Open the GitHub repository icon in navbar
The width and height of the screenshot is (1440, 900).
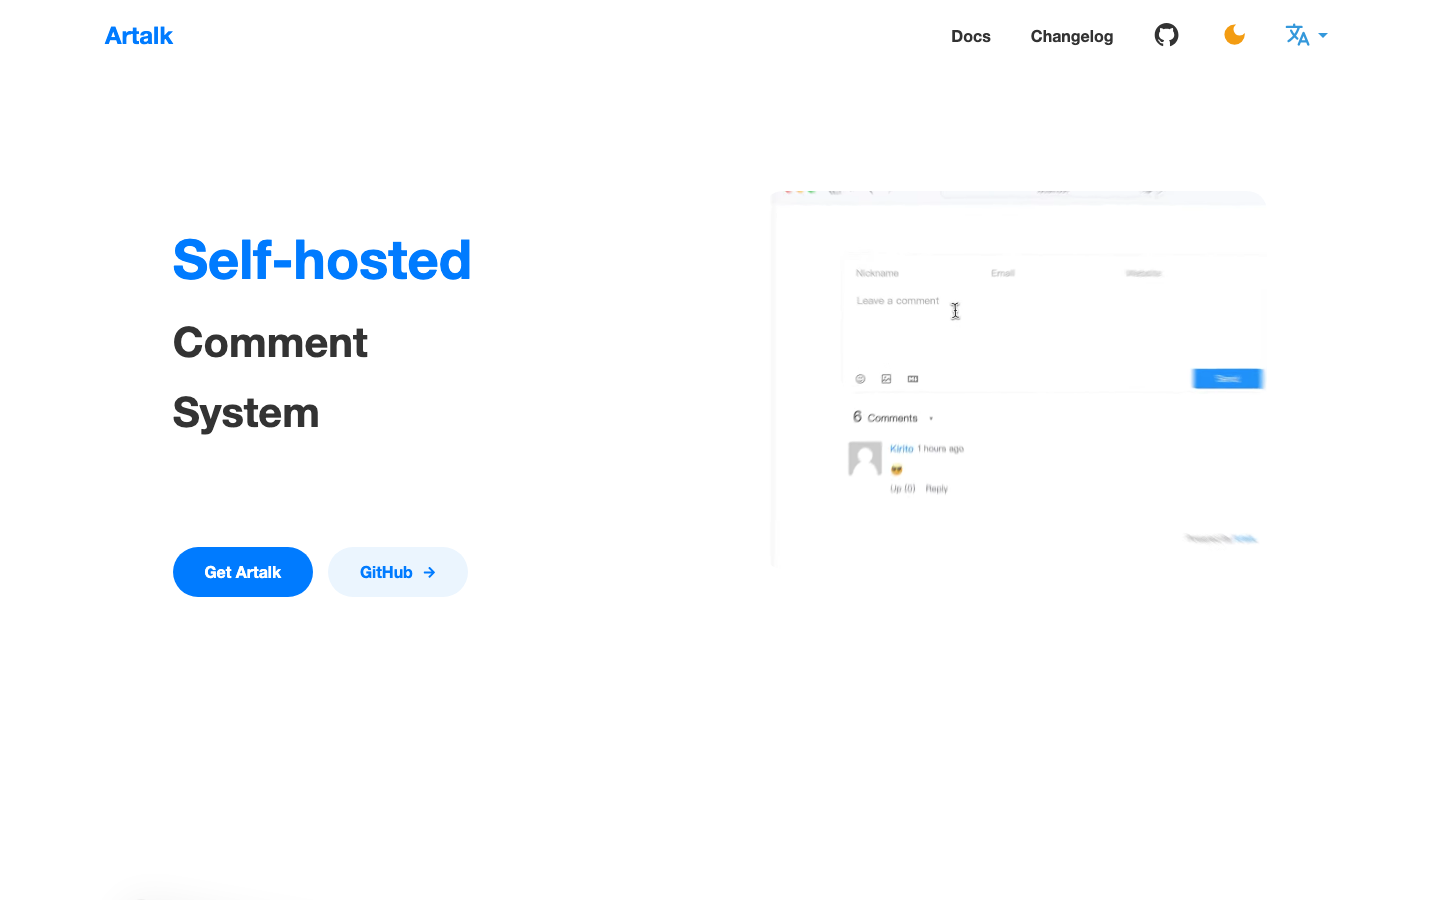click(x=1166, y=36)
